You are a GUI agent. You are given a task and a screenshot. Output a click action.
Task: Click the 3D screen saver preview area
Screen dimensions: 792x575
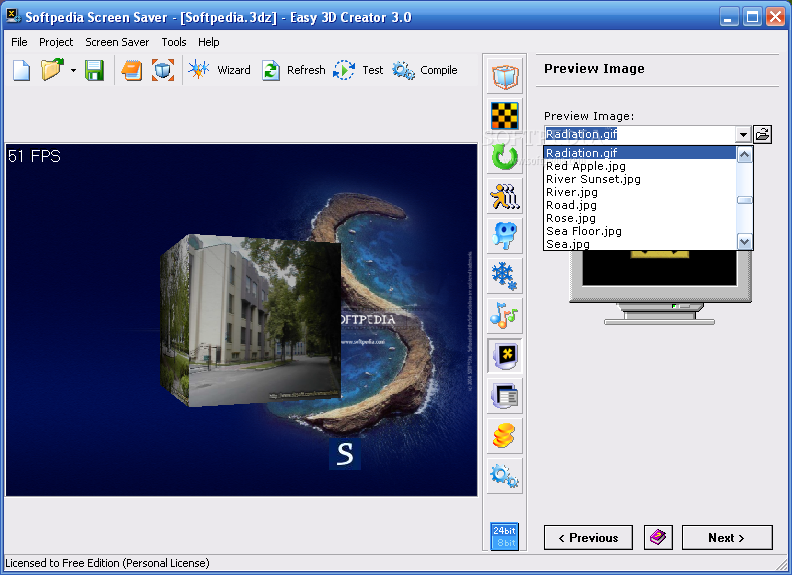pyautogui.click(x=241, y=320)
